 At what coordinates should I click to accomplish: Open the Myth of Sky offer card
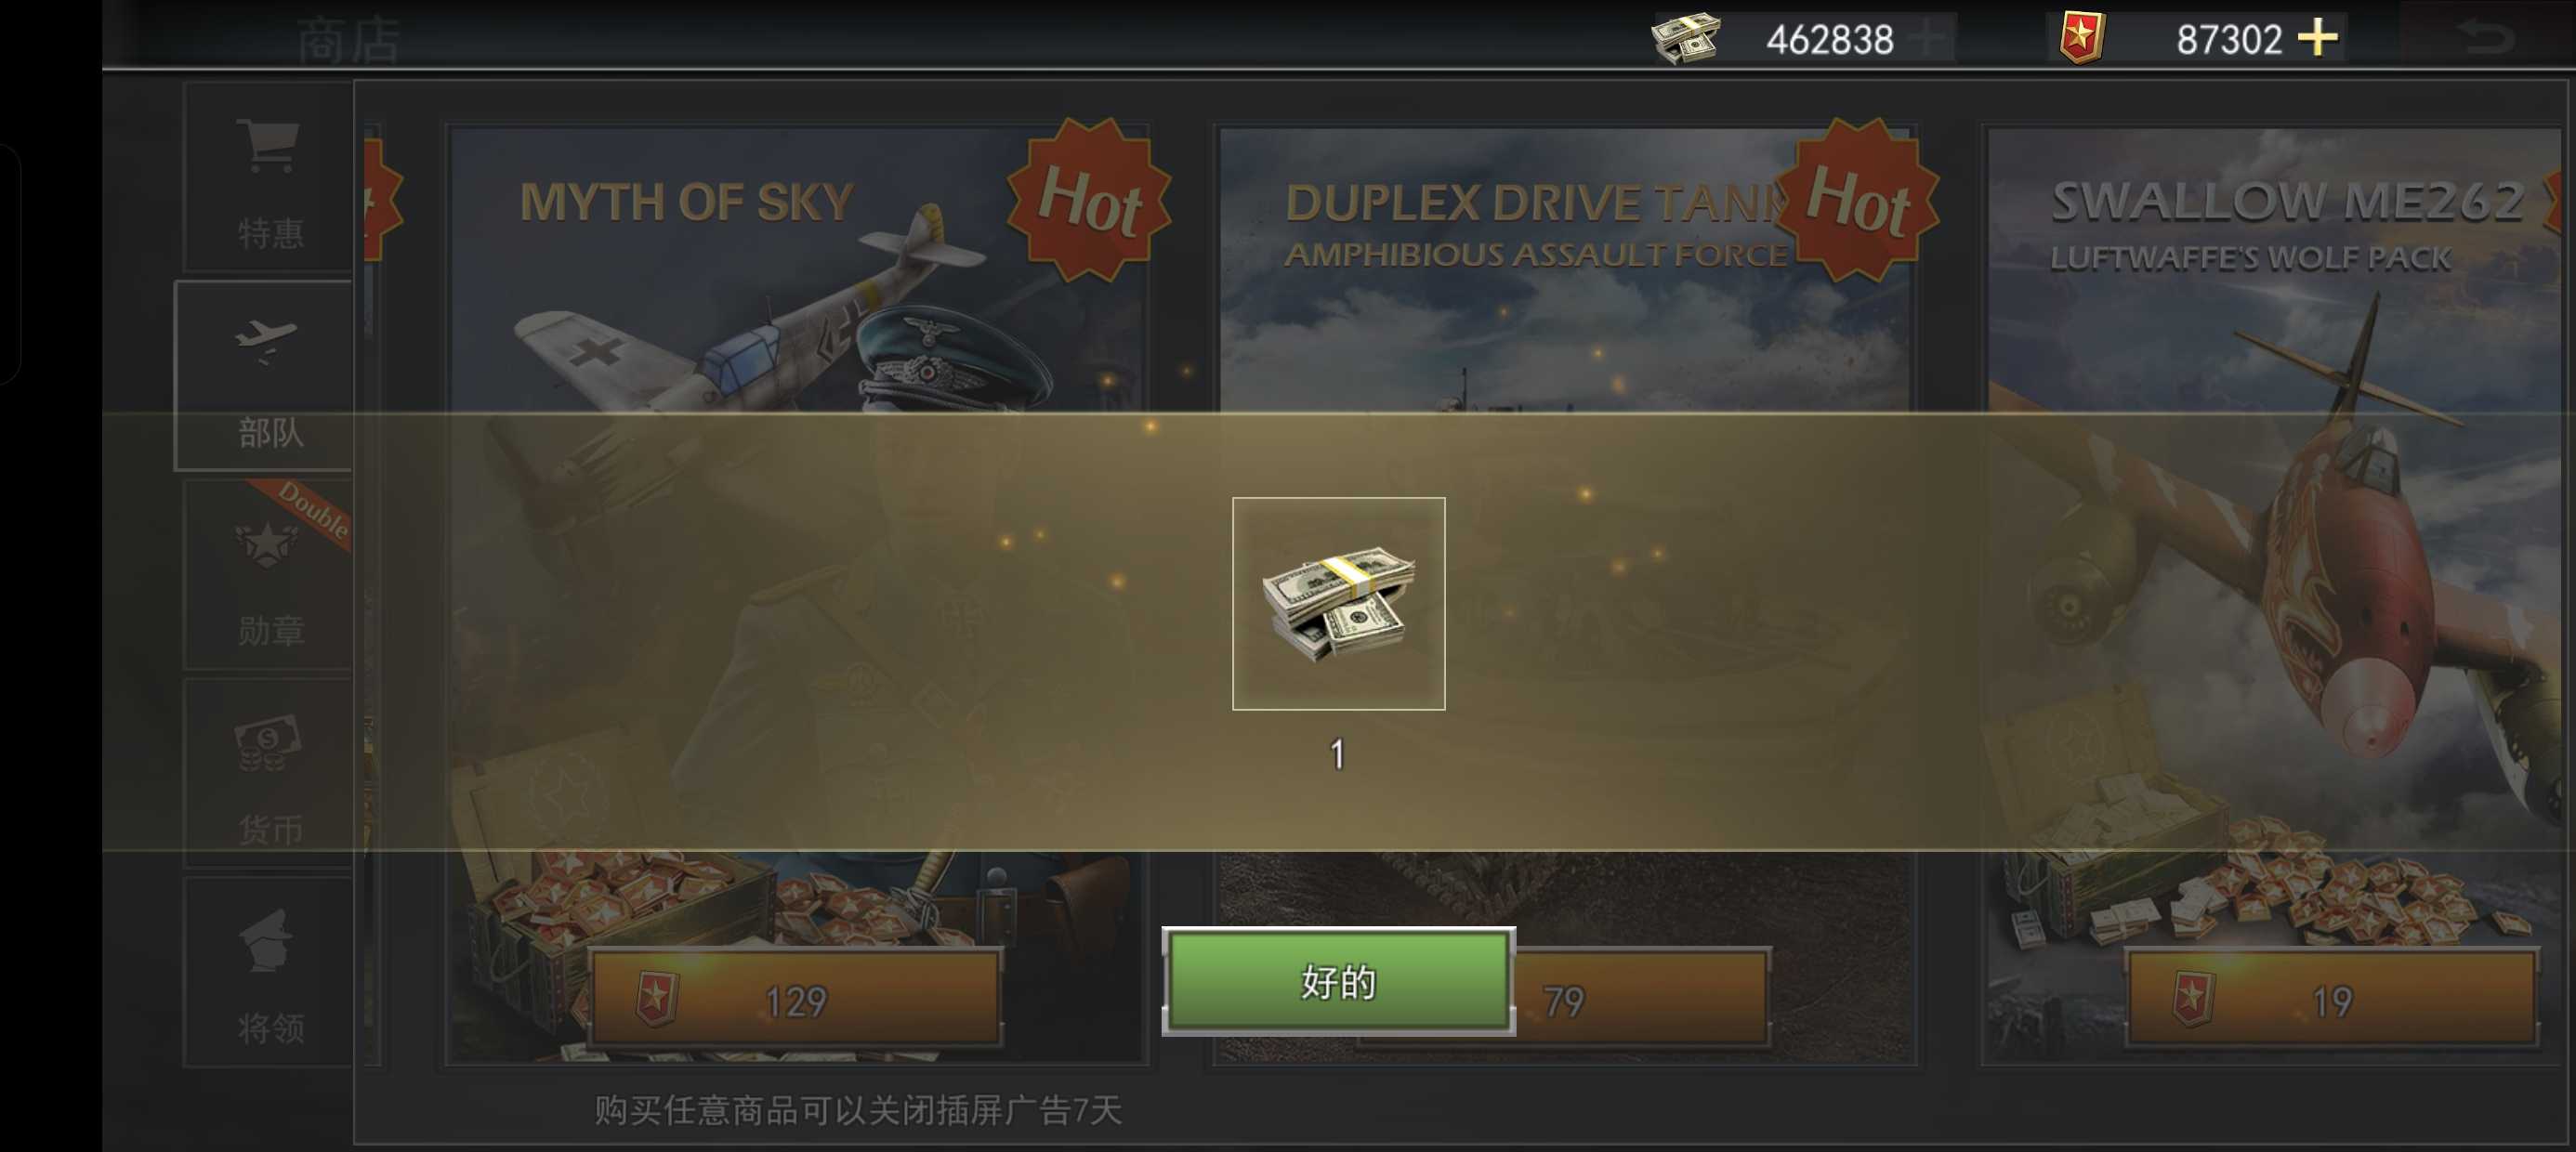(x=797, y=595)
